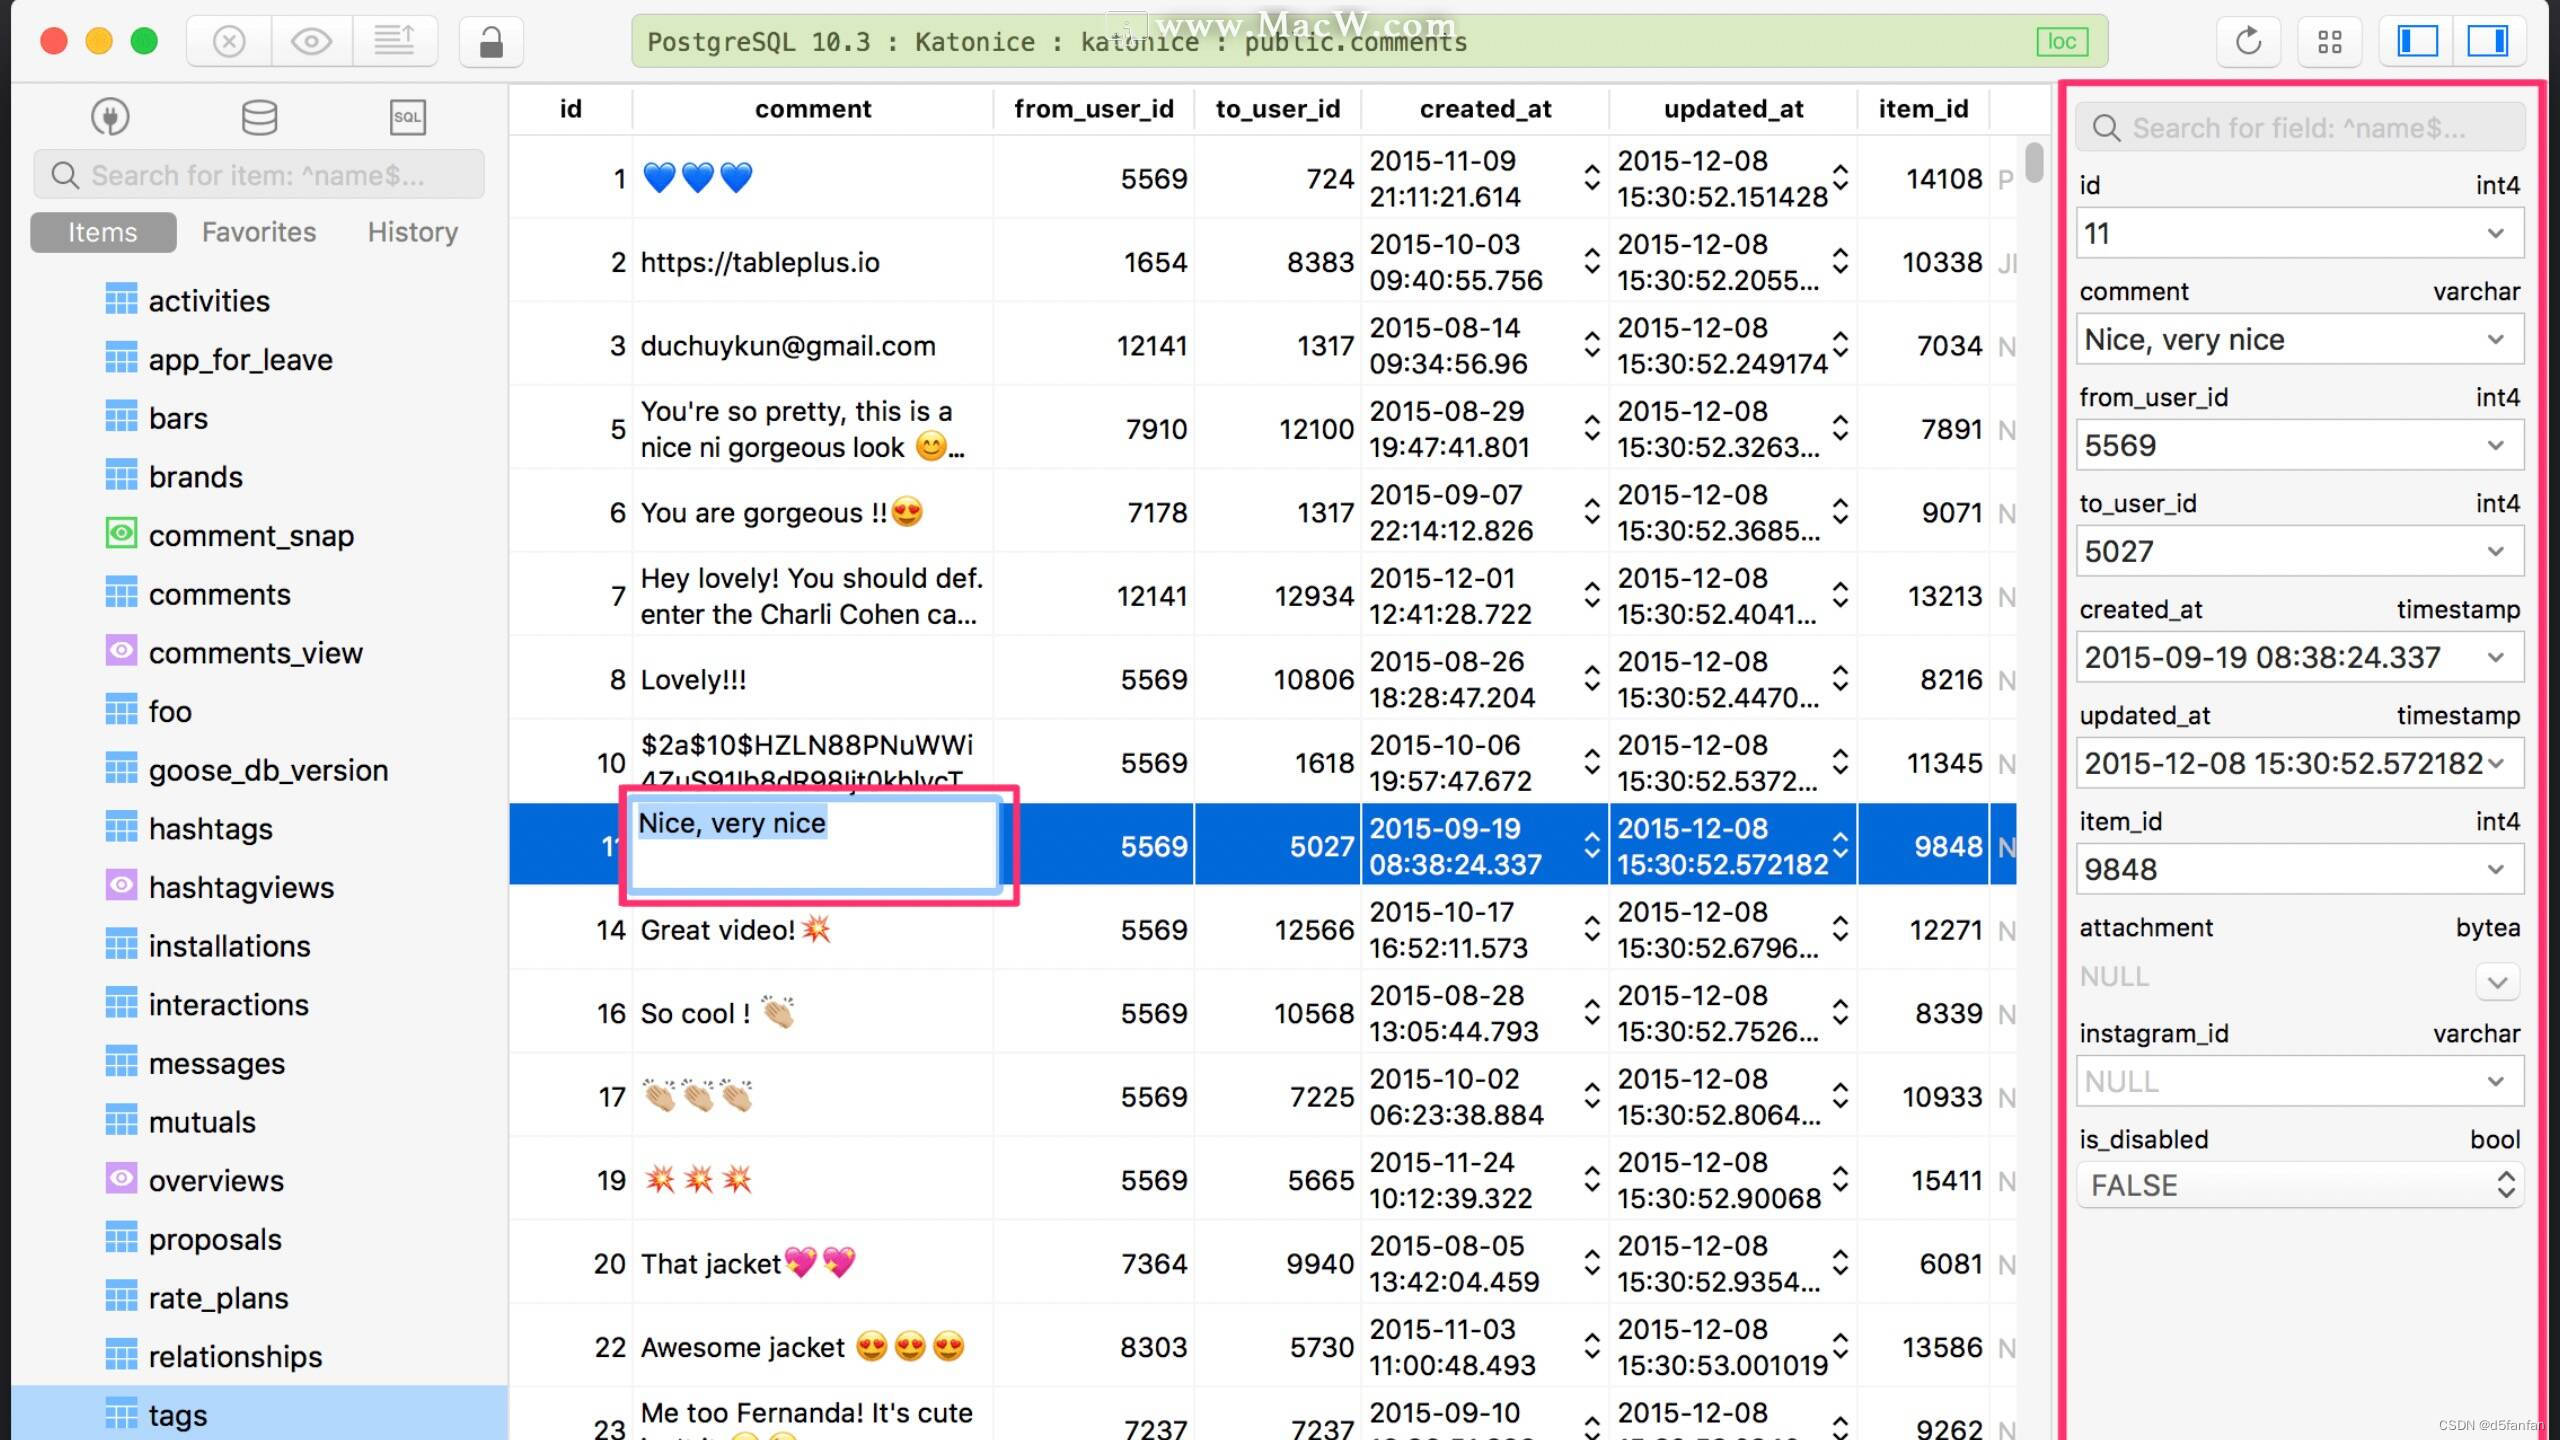Viewport: 2560px width, 1440px height.
Task: Click the eye preview icon in the toolbar
Action: click(x=312, y=40)
